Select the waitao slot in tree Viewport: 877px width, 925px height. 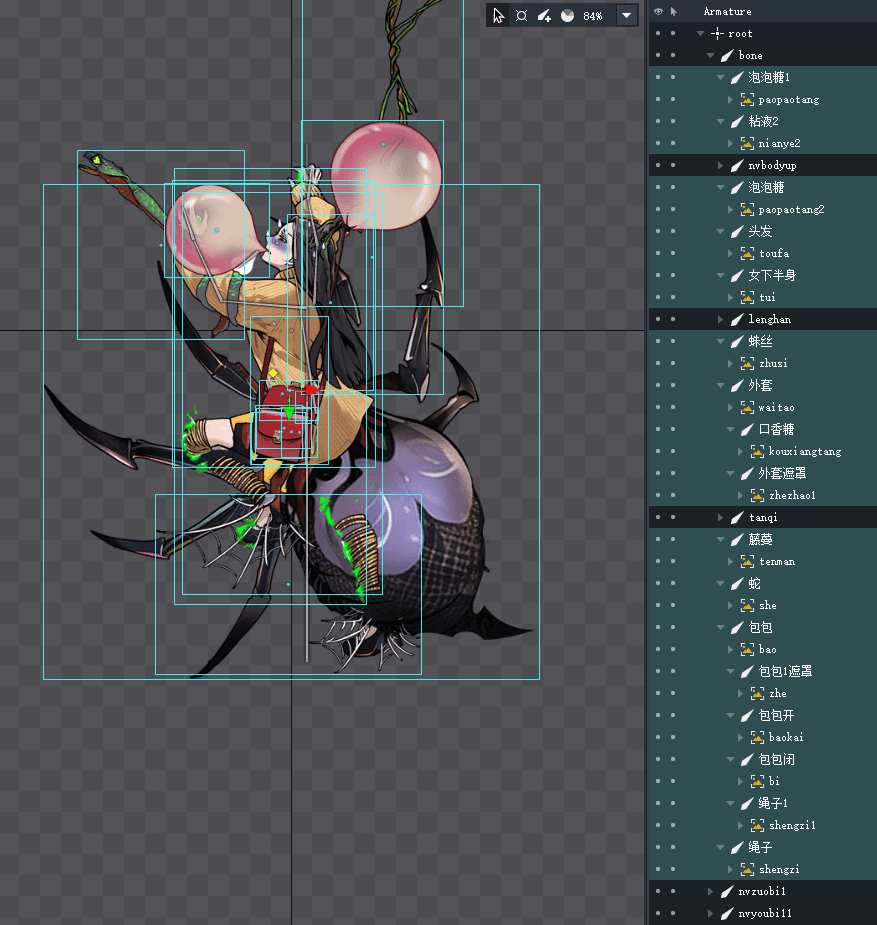(775, 407)
